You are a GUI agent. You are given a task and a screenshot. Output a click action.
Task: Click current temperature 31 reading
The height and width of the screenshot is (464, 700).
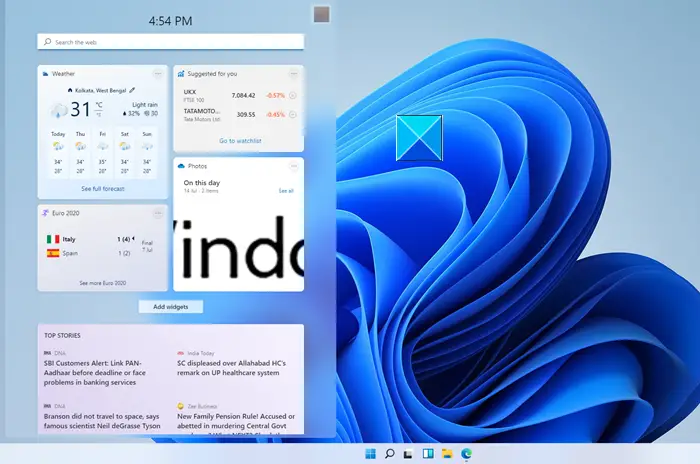[x=80, y=109]
